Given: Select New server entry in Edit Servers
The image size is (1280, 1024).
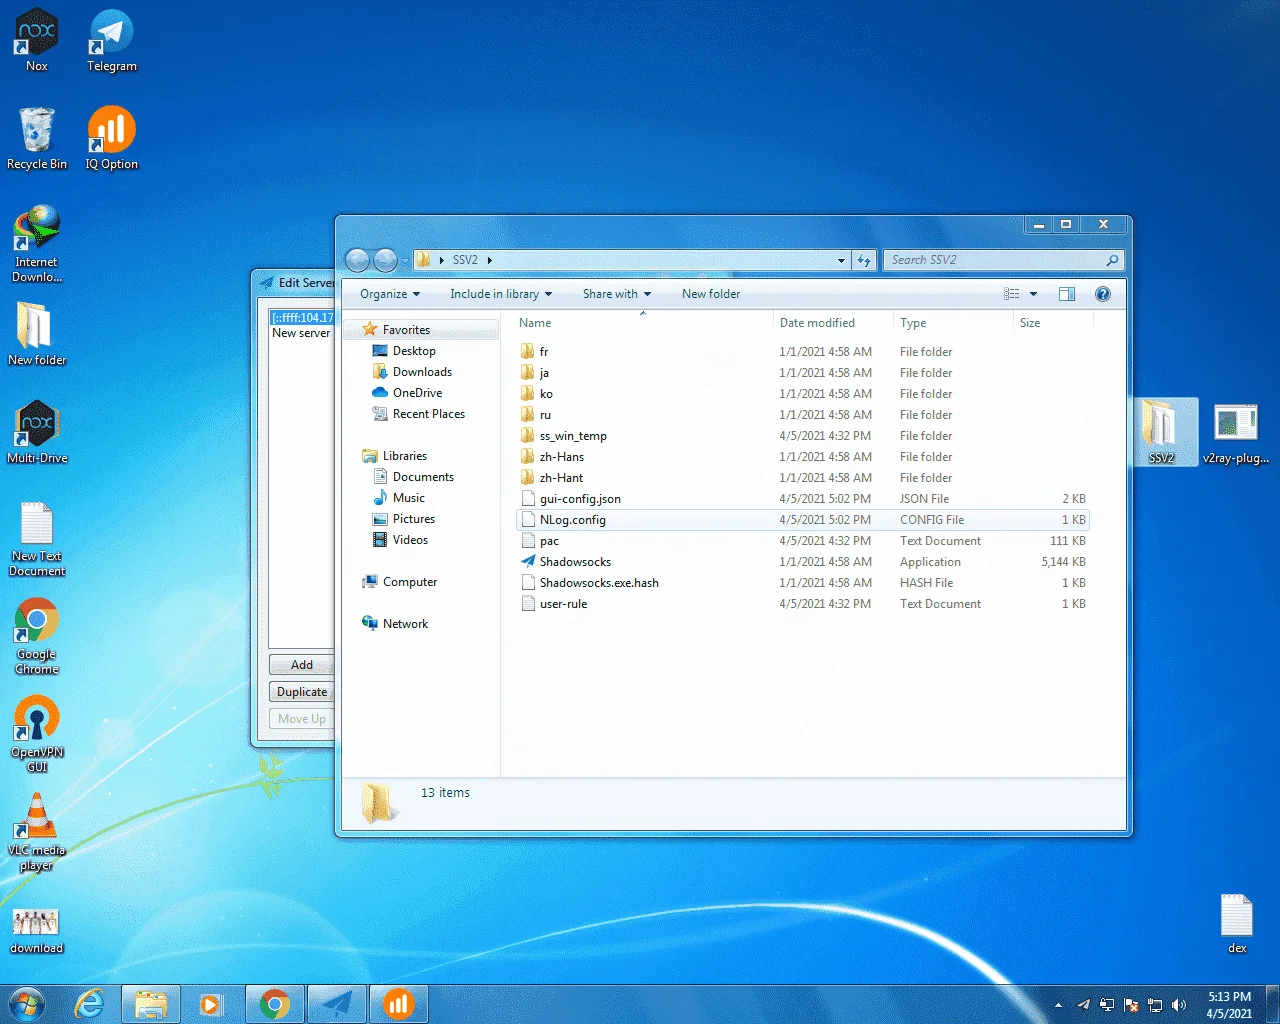Looking at the screenshot, I should pos(301,333).
